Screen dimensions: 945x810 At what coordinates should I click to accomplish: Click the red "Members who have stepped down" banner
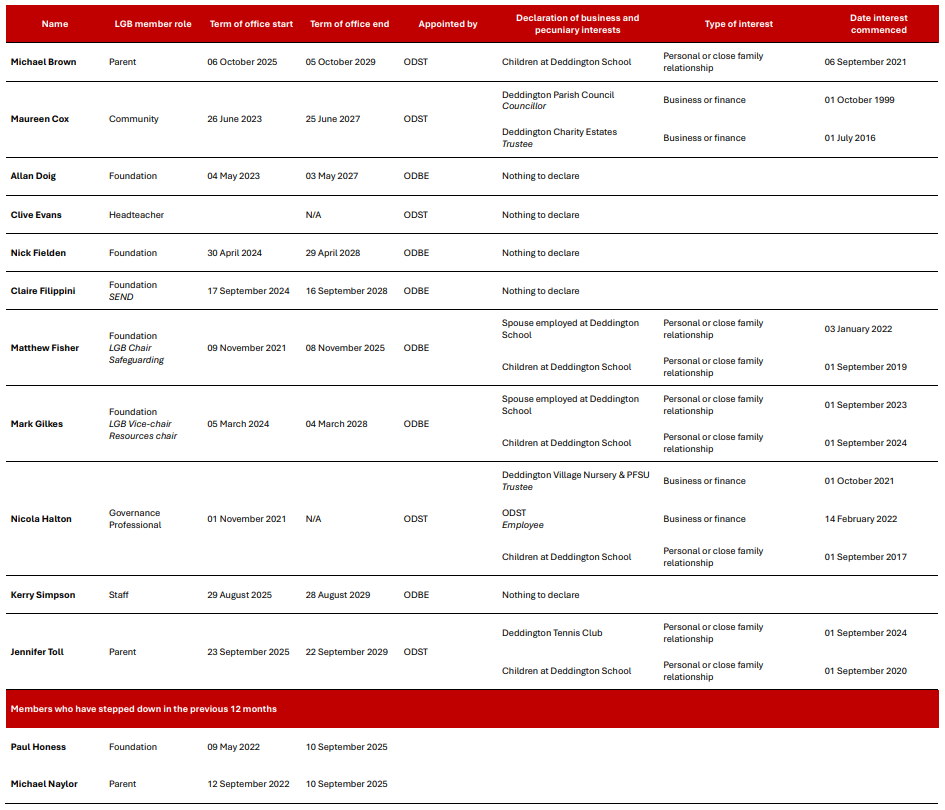point(472,709)
